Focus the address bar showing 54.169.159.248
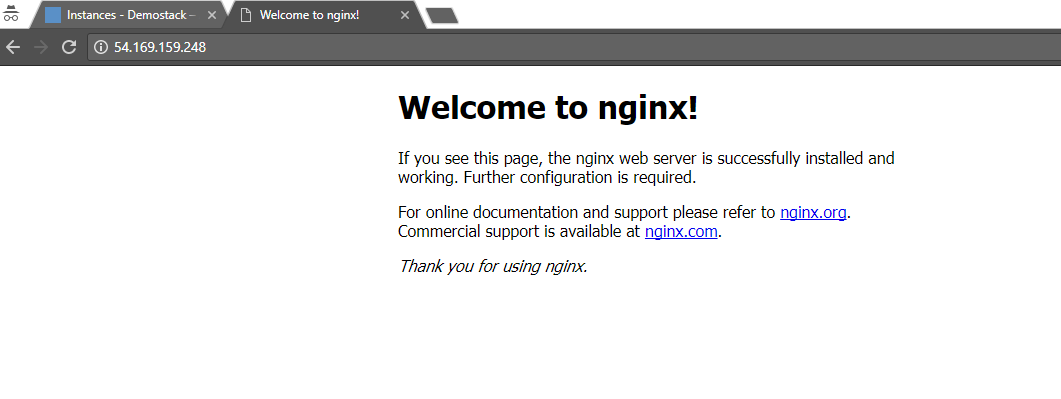 click(x=574, y=47)
